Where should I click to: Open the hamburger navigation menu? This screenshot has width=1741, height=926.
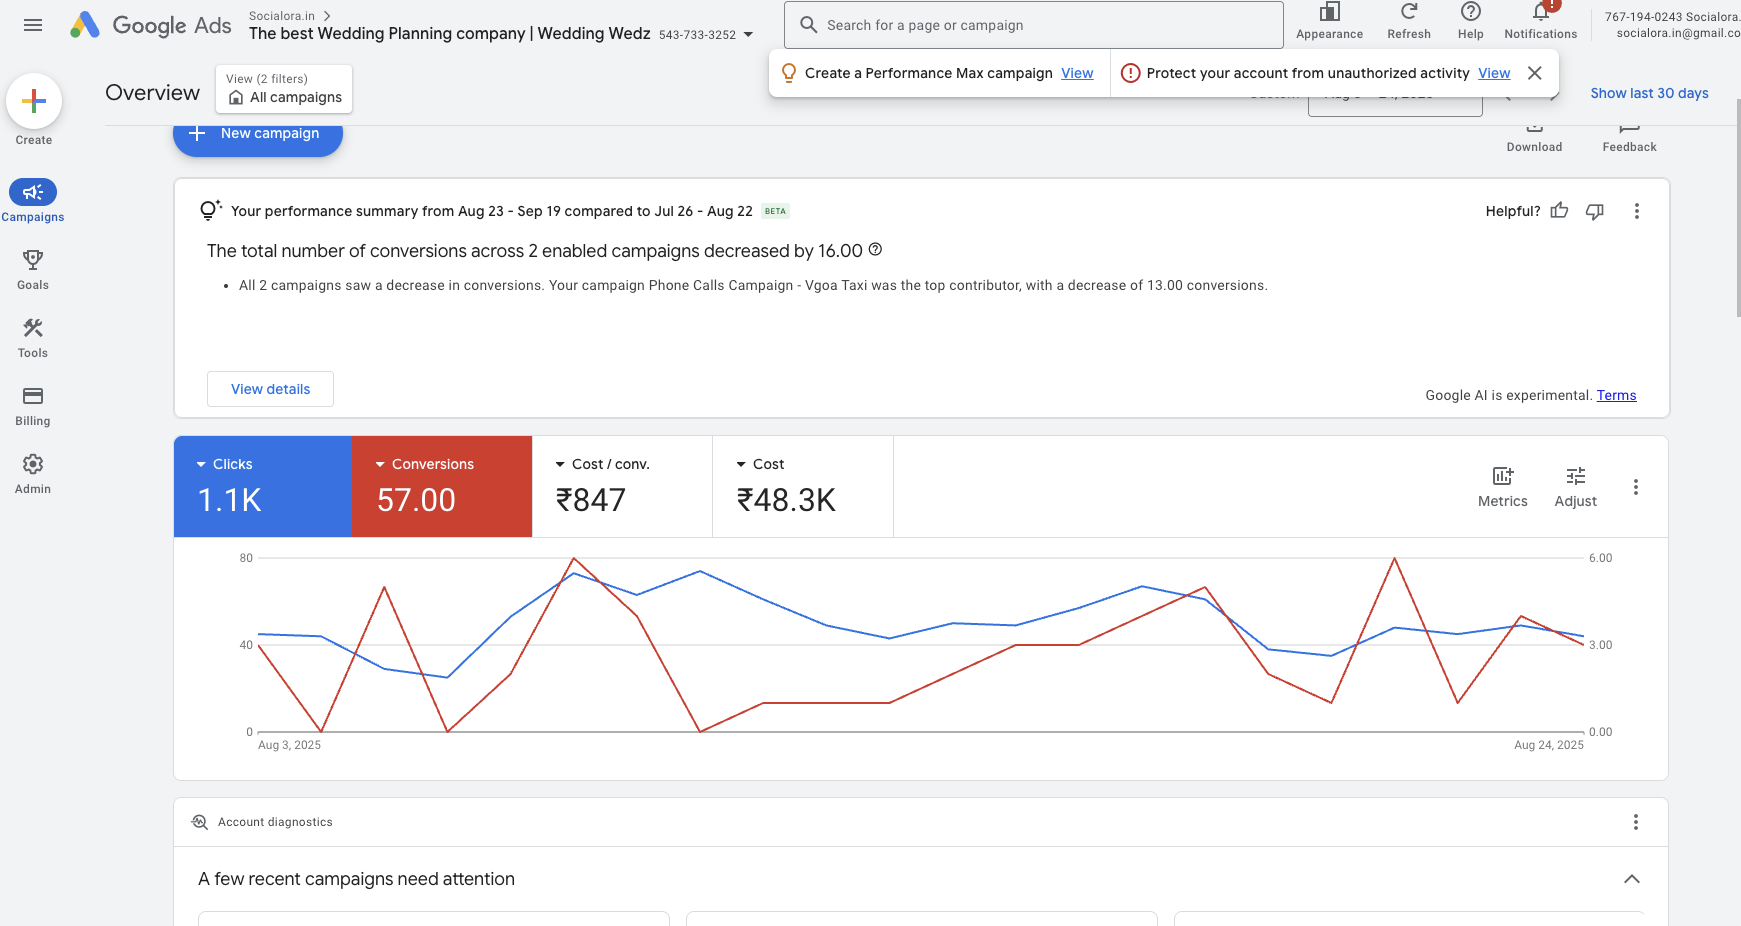32,25
